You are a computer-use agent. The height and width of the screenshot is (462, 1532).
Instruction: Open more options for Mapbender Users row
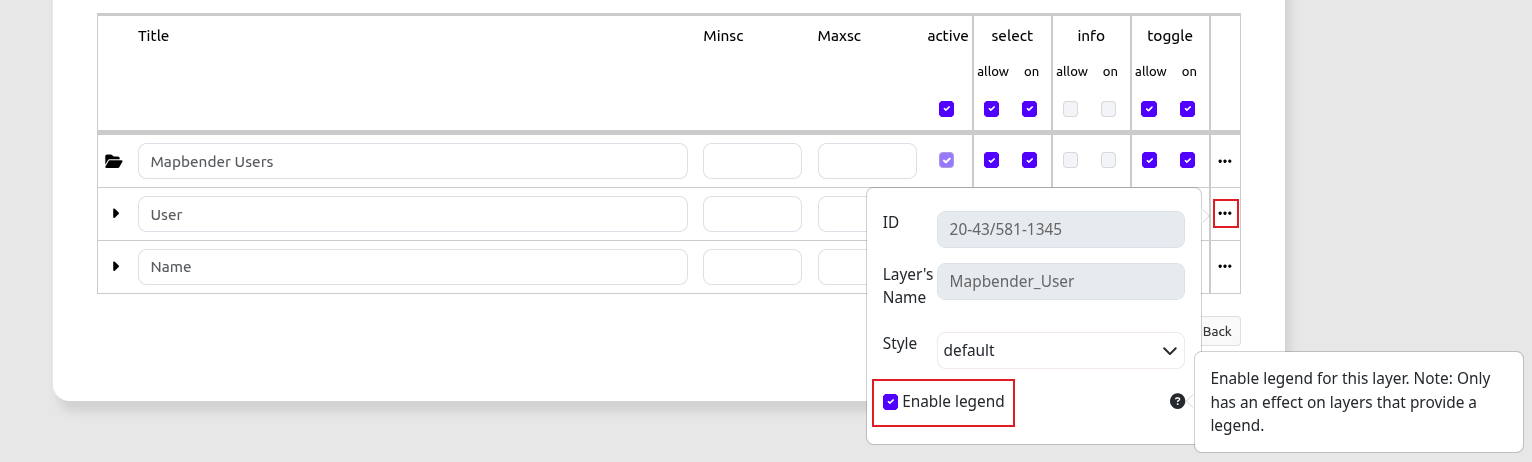tap(1224, 161)
